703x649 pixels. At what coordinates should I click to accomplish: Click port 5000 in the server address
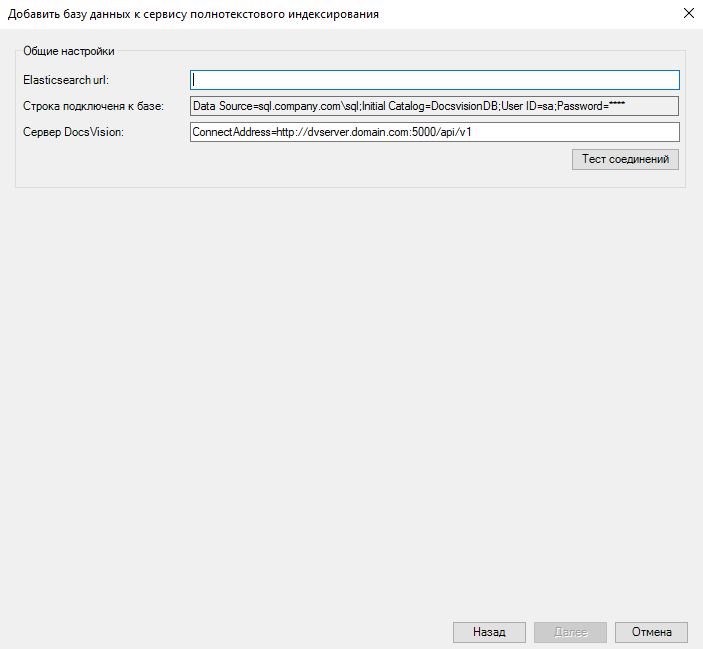click(x=425, y=132)
